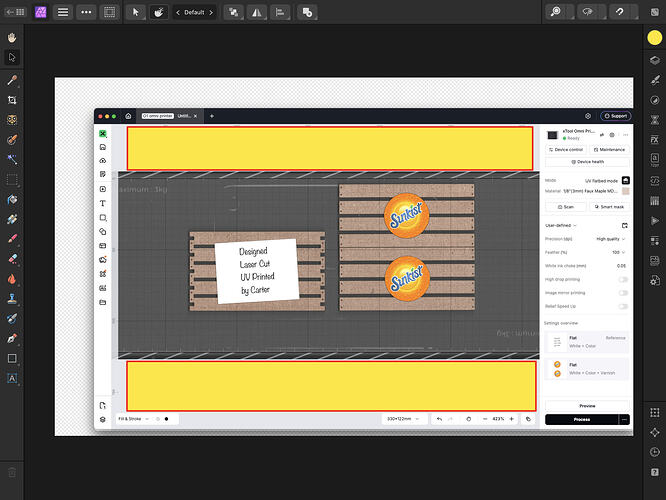Open the code brackets panel icon

[x=655, y=181]
